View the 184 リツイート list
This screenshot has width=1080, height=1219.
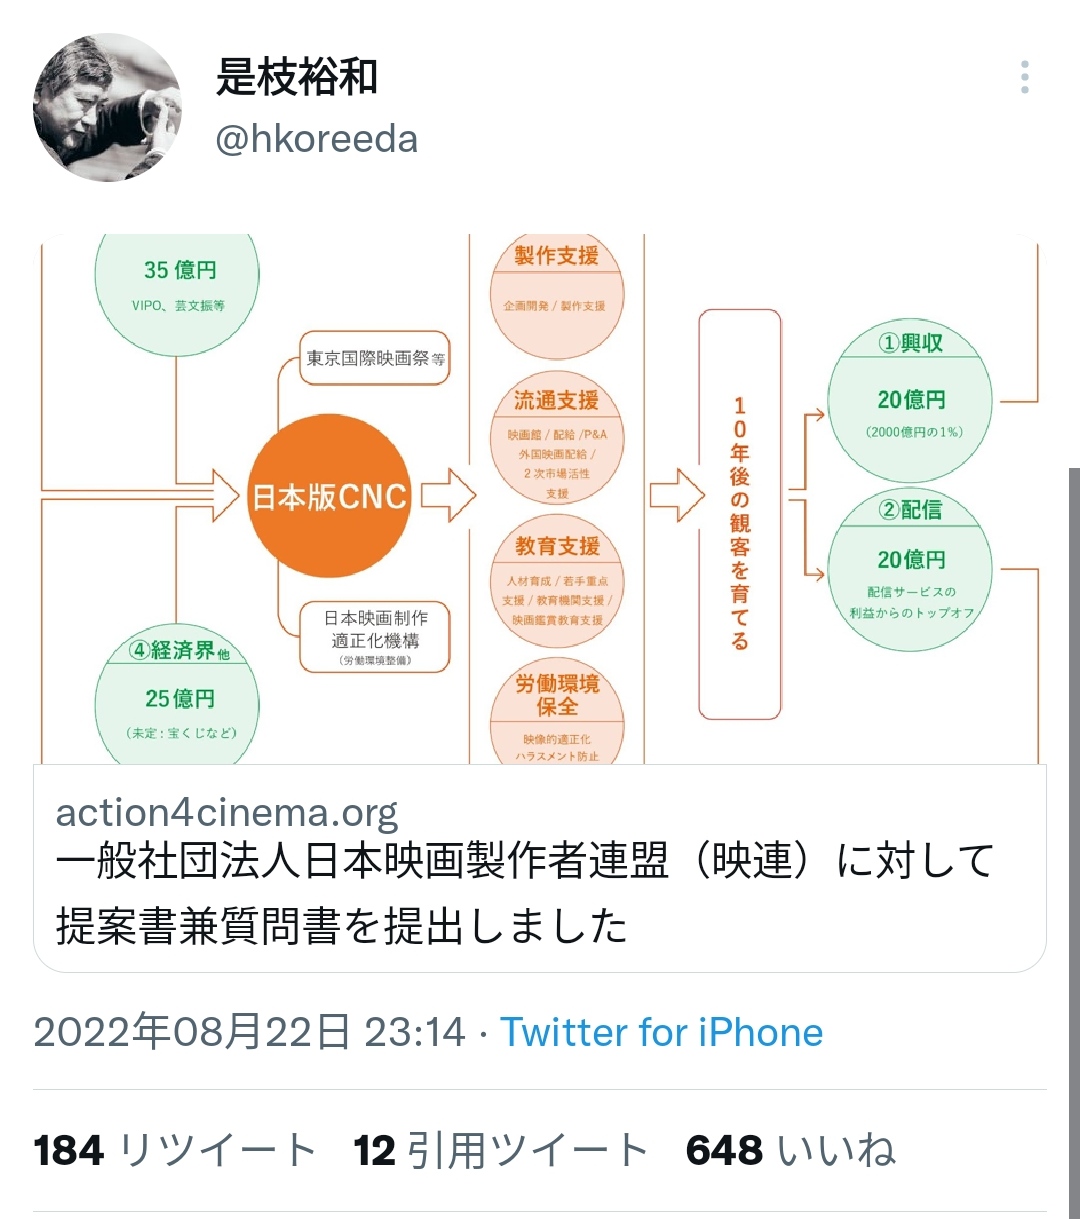(x=176, y=1151)
